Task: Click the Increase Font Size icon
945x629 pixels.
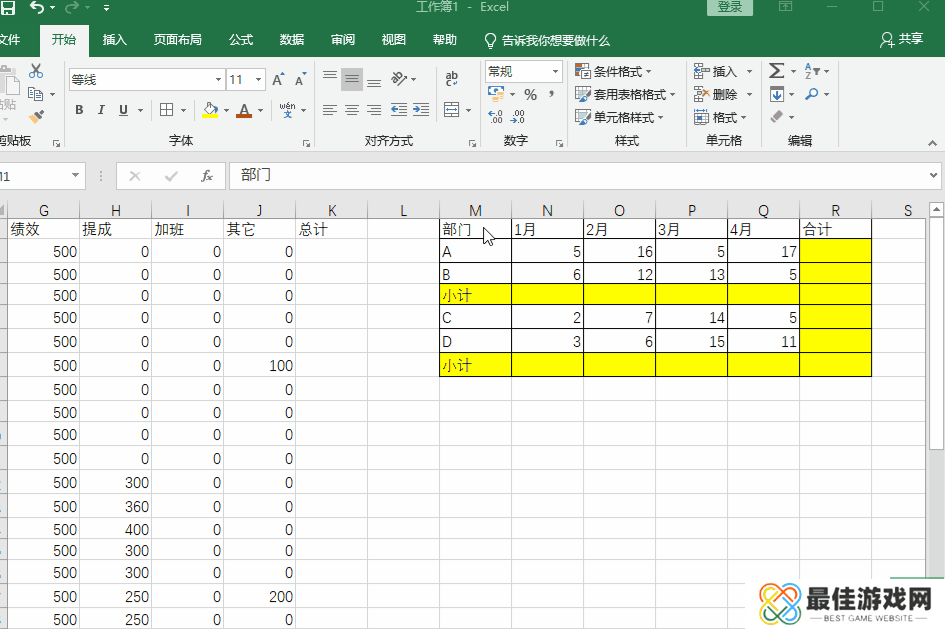Action: [x=278, y=79]
